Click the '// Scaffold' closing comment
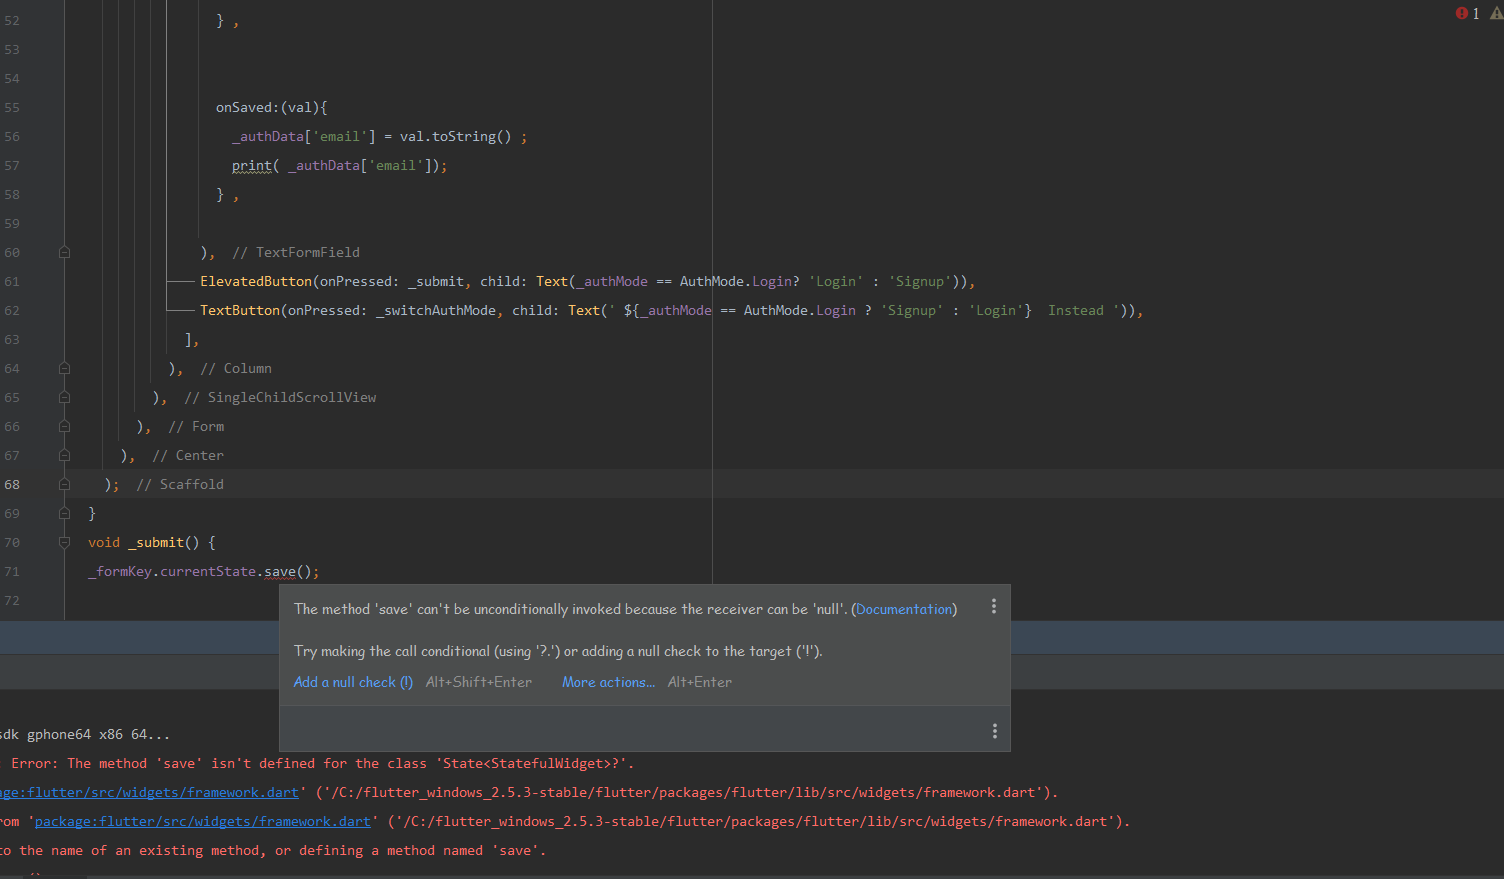 (x=180, y=484)
